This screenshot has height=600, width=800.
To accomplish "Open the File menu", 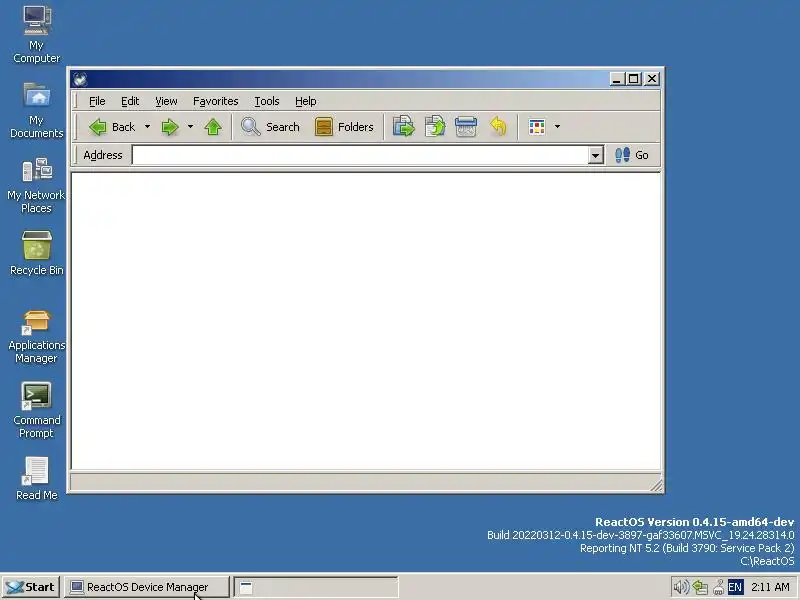I will click(97, 101).
